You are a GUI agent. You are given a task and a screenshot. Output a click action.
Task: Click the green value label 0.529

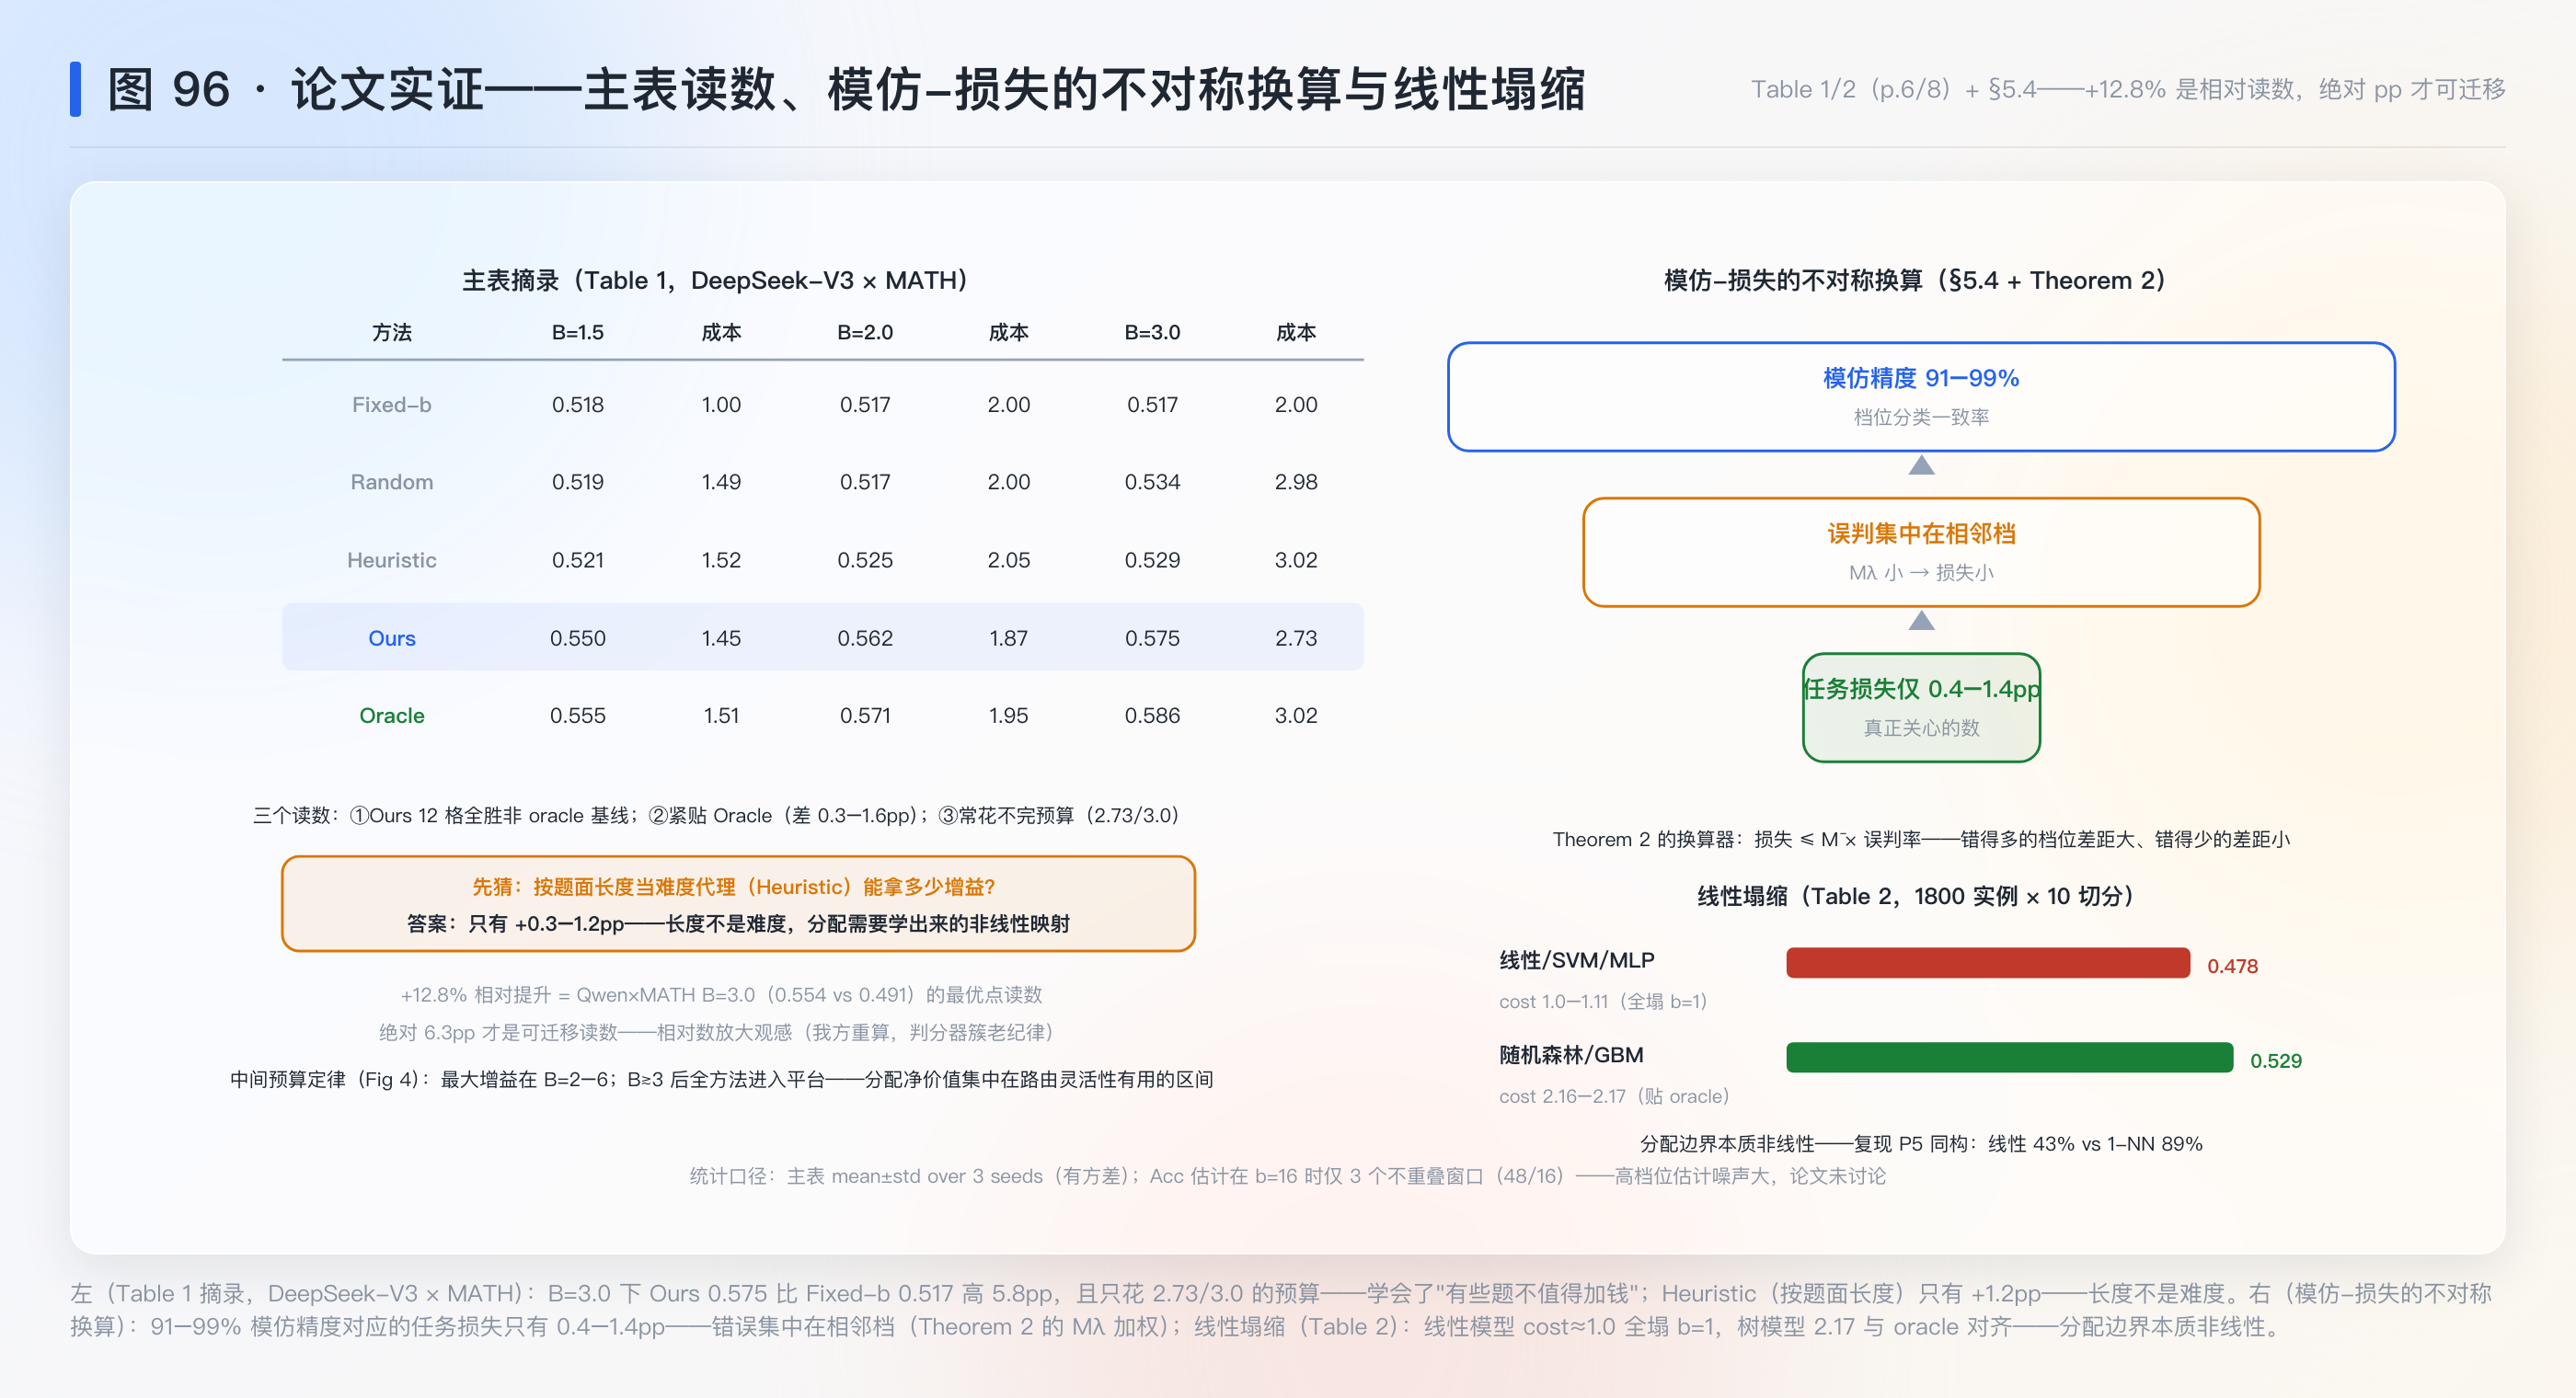2275,1061
